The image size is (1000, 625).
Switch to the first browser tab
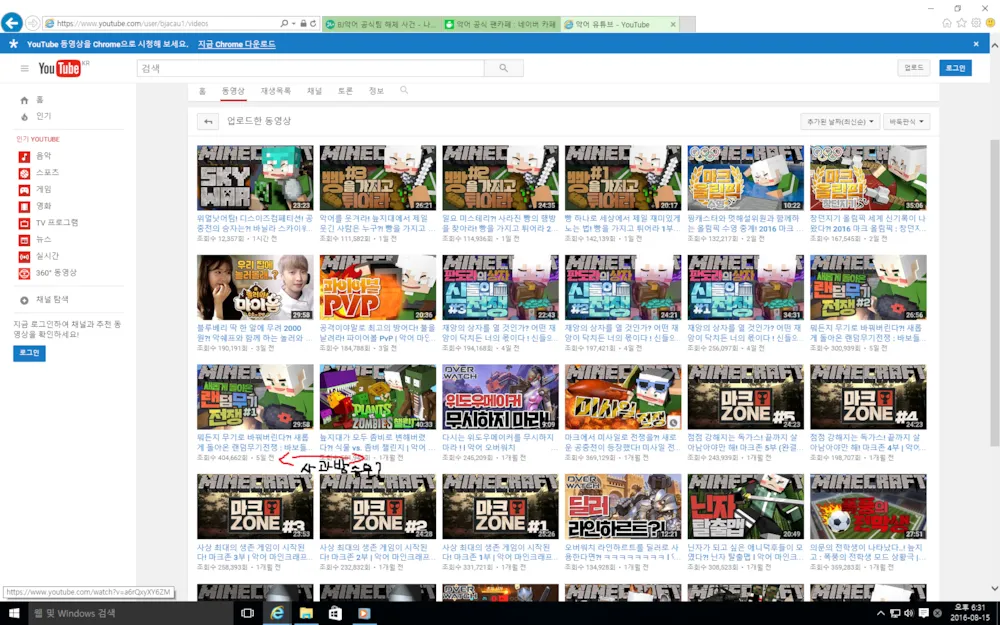point(381,24)
